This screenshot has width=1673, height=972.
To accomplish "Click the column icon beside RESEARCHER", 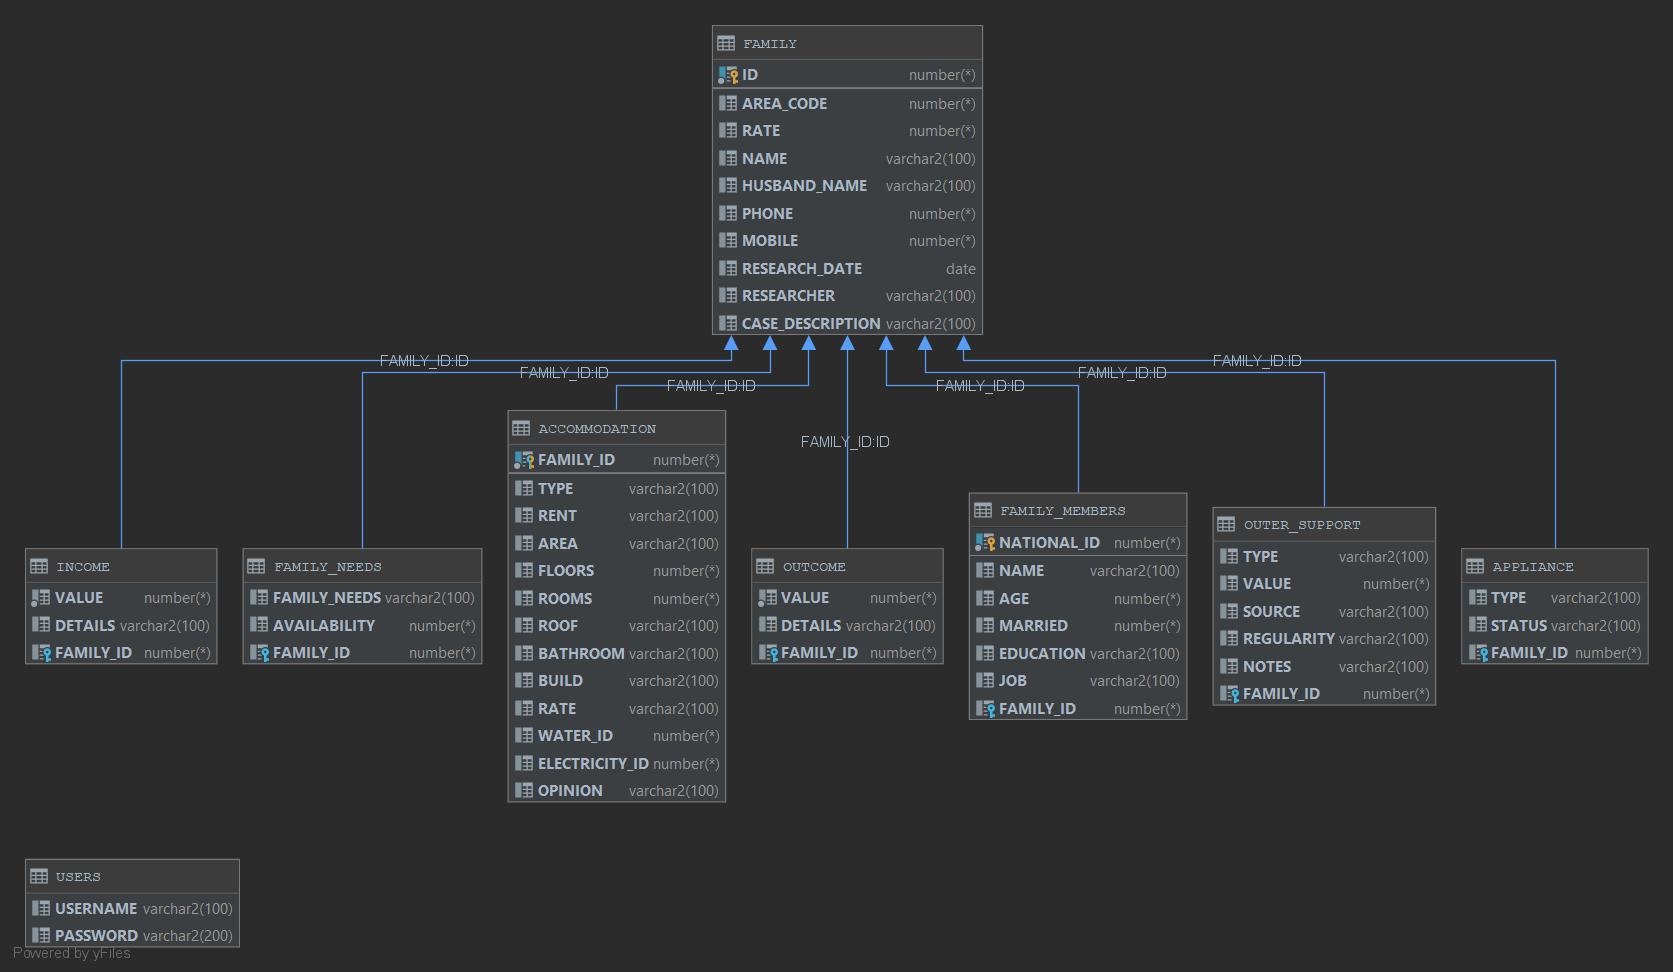I will [x=727, y=296].
